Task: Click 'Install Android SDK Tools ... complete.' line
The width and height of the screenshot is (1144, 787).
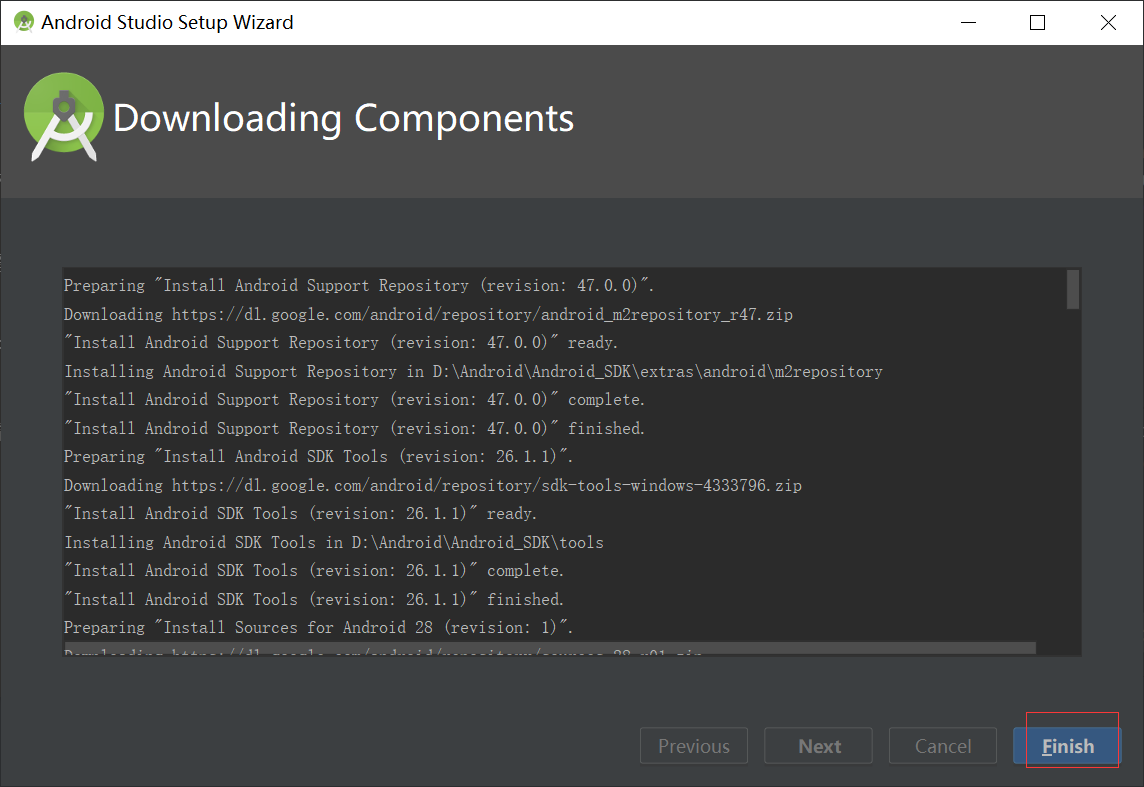Action: tap(314, 570)
